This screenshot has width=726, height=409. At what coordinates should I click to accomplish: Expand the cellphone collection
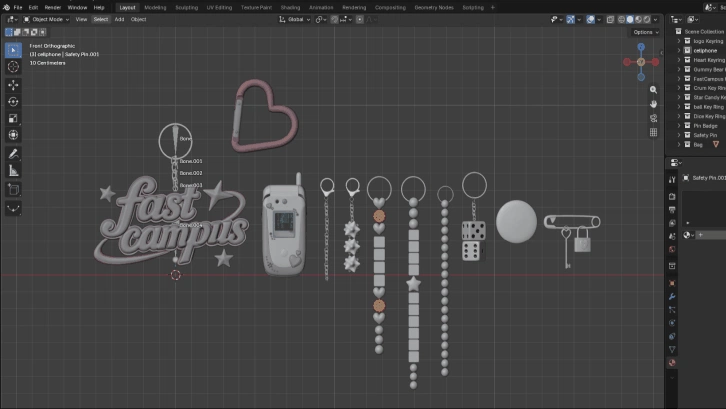click(x=679, y=50)
